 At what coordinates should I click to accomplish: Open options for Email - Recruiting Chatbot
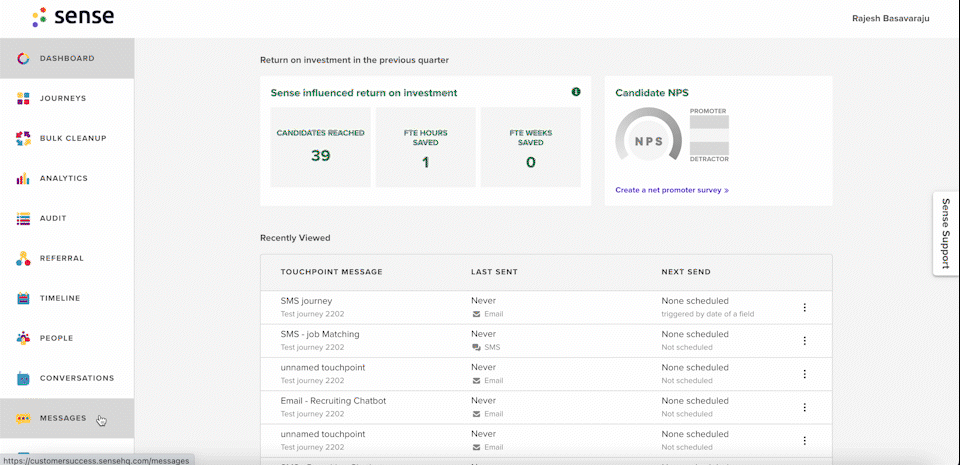point(804,407)
